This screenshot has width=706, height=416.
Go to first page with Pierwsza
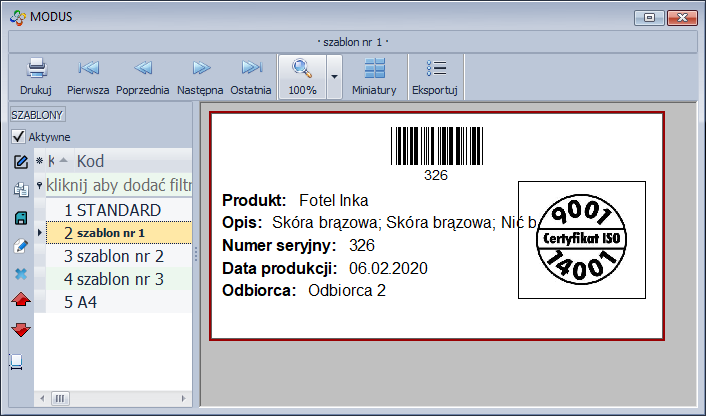click(x=88, y=76)
